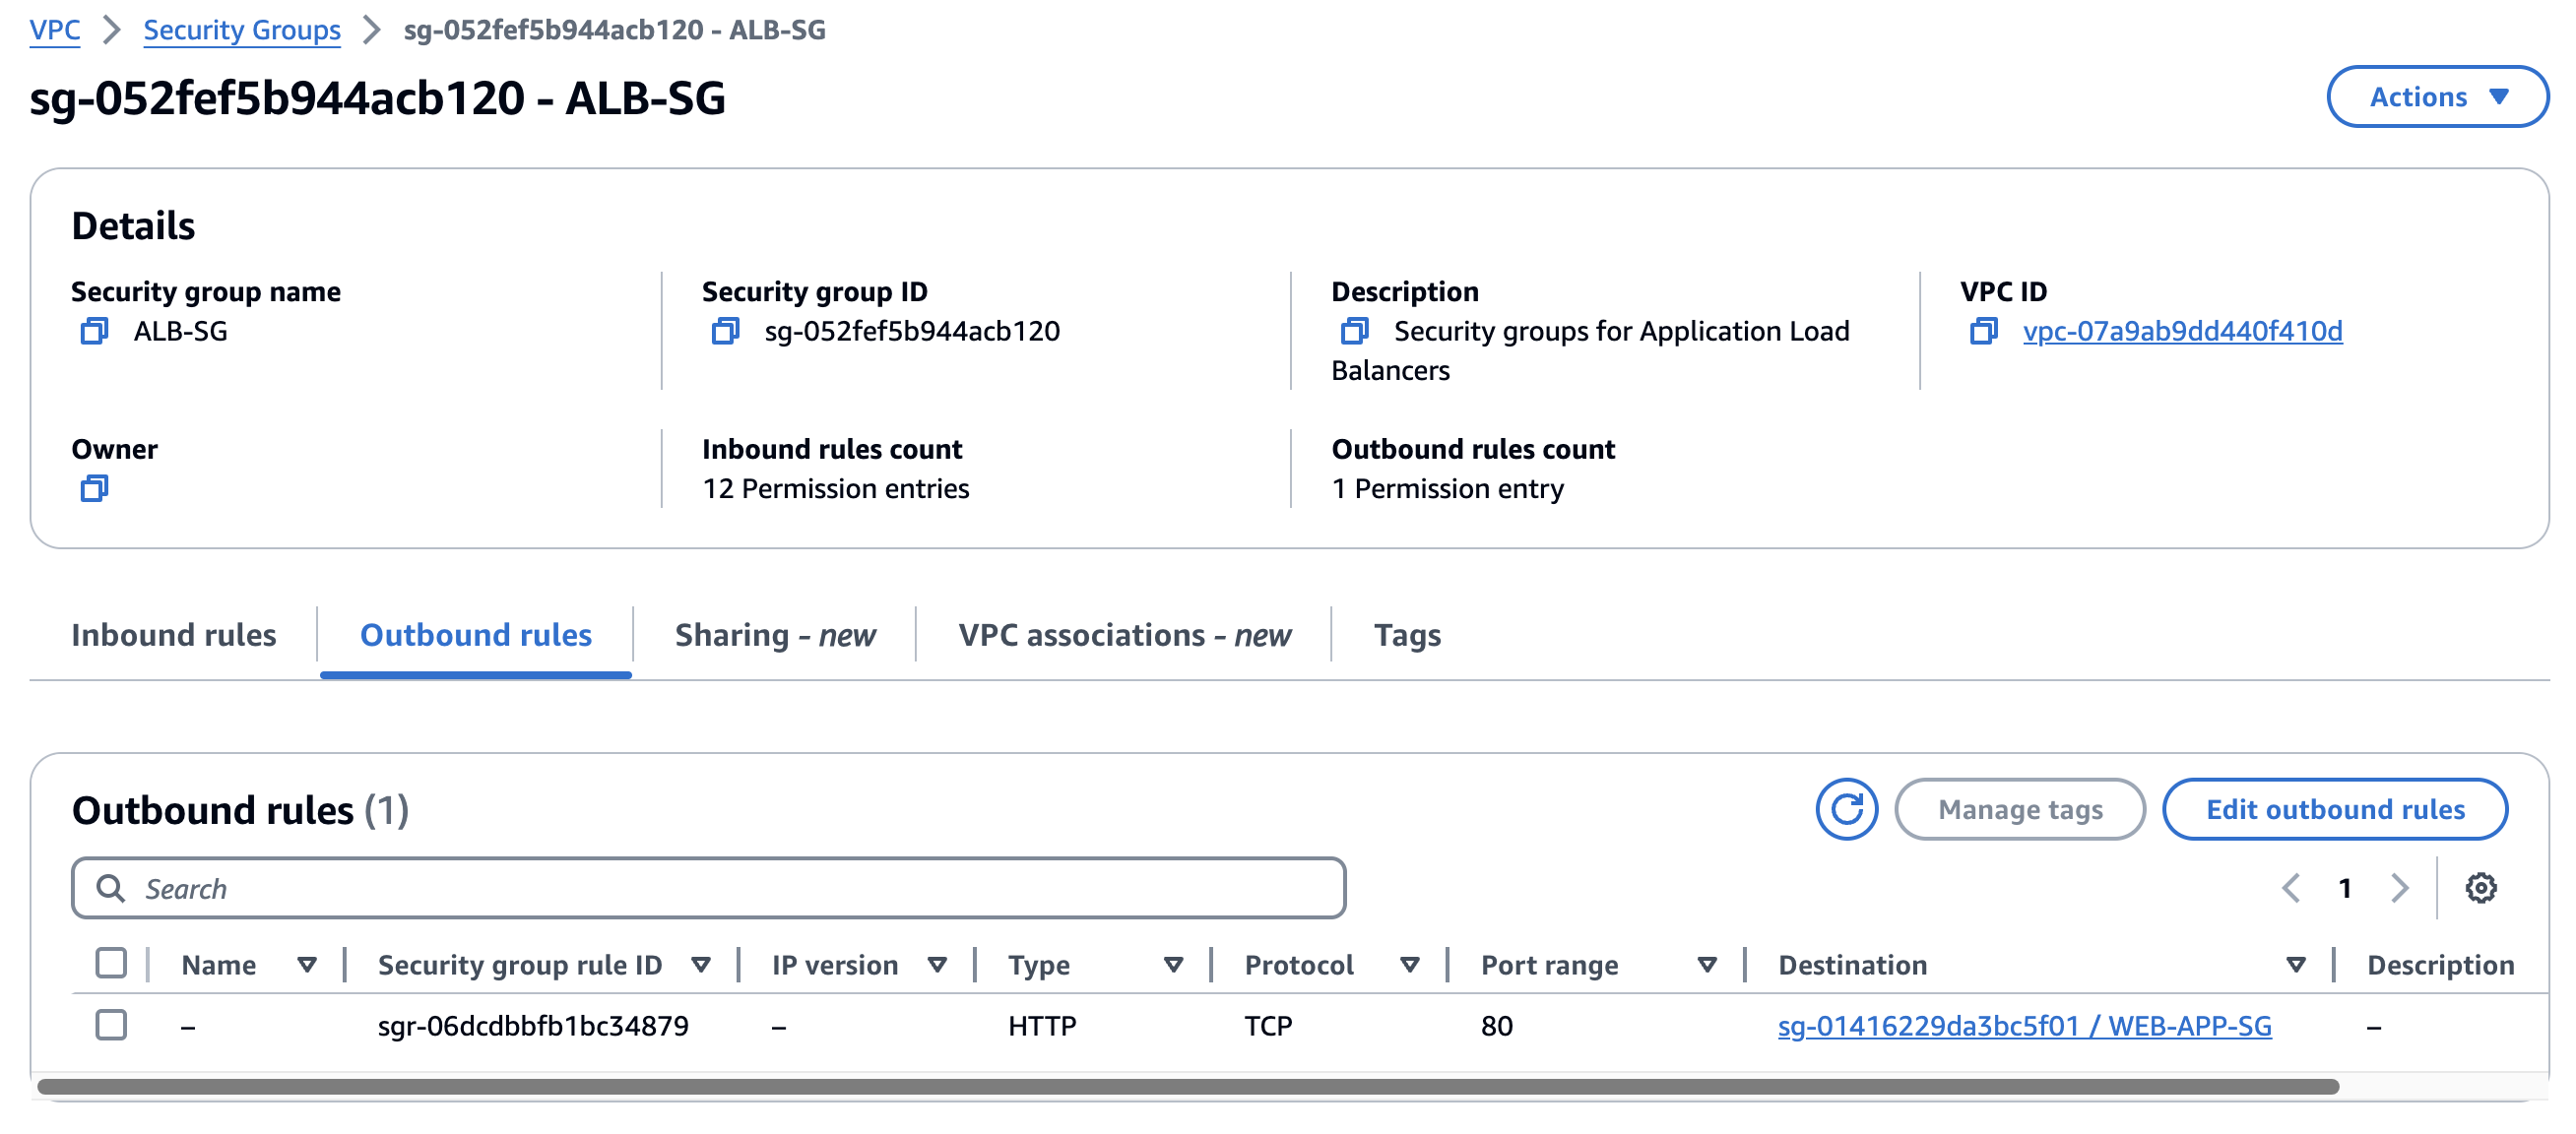Copy the VPC ID icon
The height and width of the screenshot is (1134, 2576).
[x=1983, y=331]
